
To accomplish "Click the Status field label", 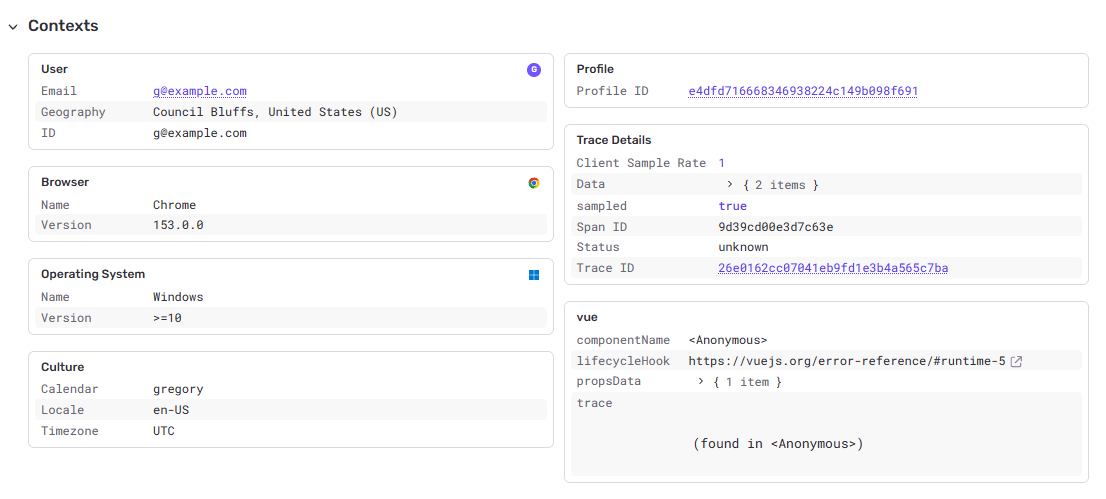I will 598,248.
